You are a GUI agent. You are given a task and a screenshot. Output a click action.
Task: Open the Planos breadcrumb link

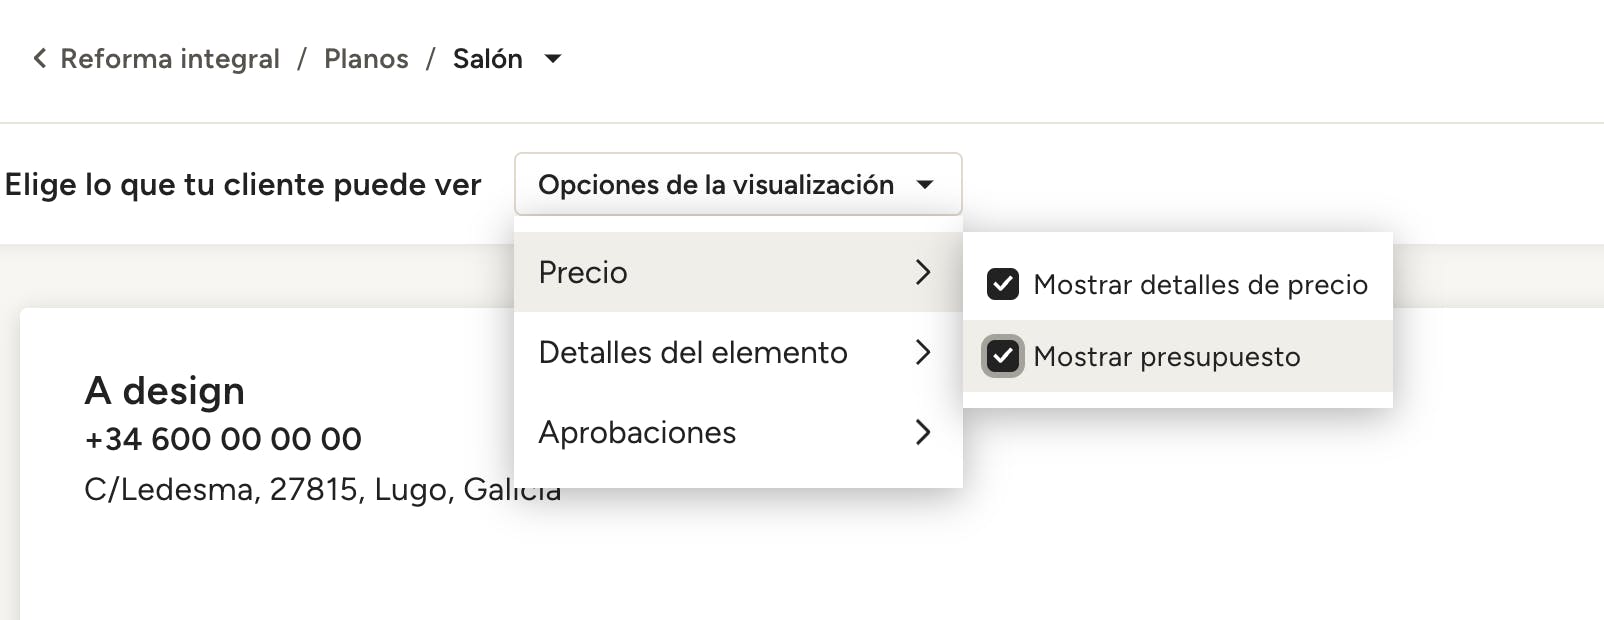[x=366, y=59]
